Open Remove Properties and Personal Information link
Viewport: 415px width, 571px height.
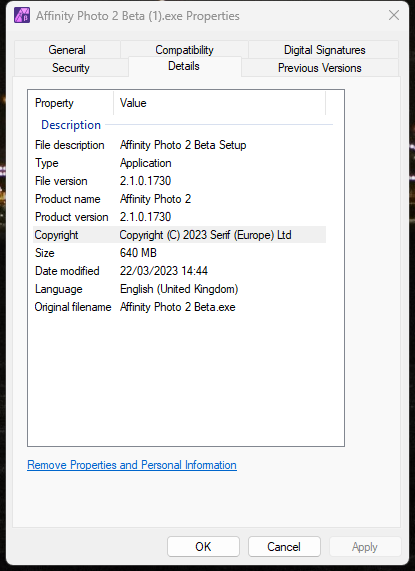click(x=132, y=465)
